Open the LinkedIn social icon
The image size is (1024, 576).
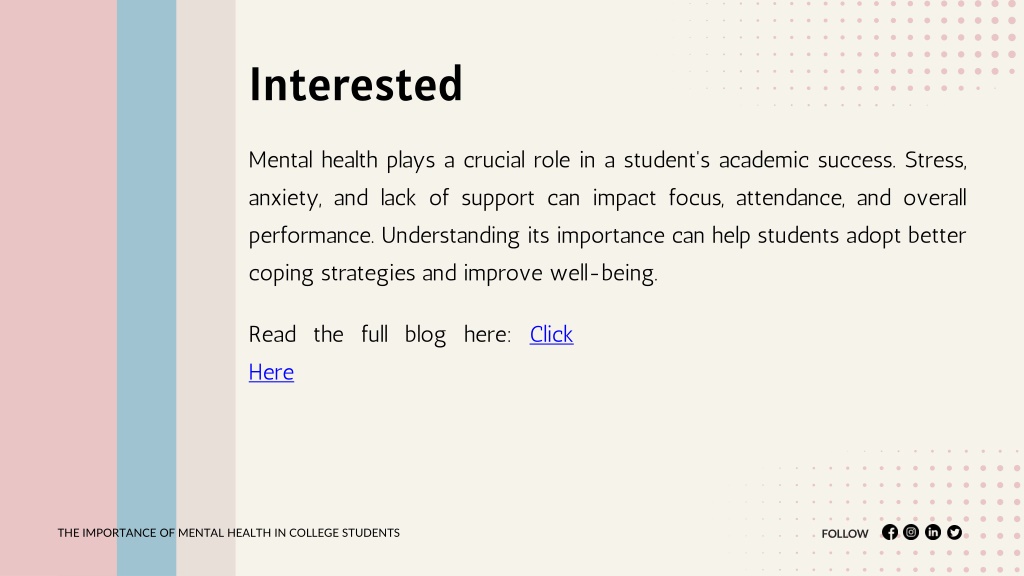[933, 532]
